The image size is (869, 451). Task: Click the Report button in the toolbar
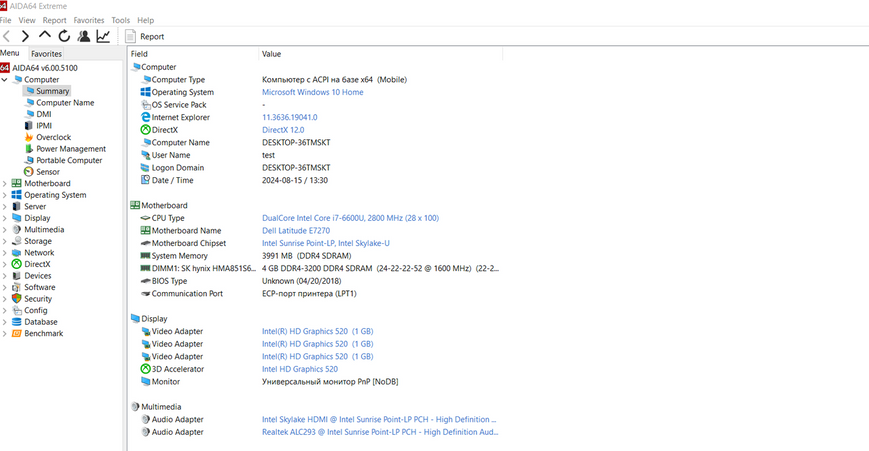pos(145,37)
